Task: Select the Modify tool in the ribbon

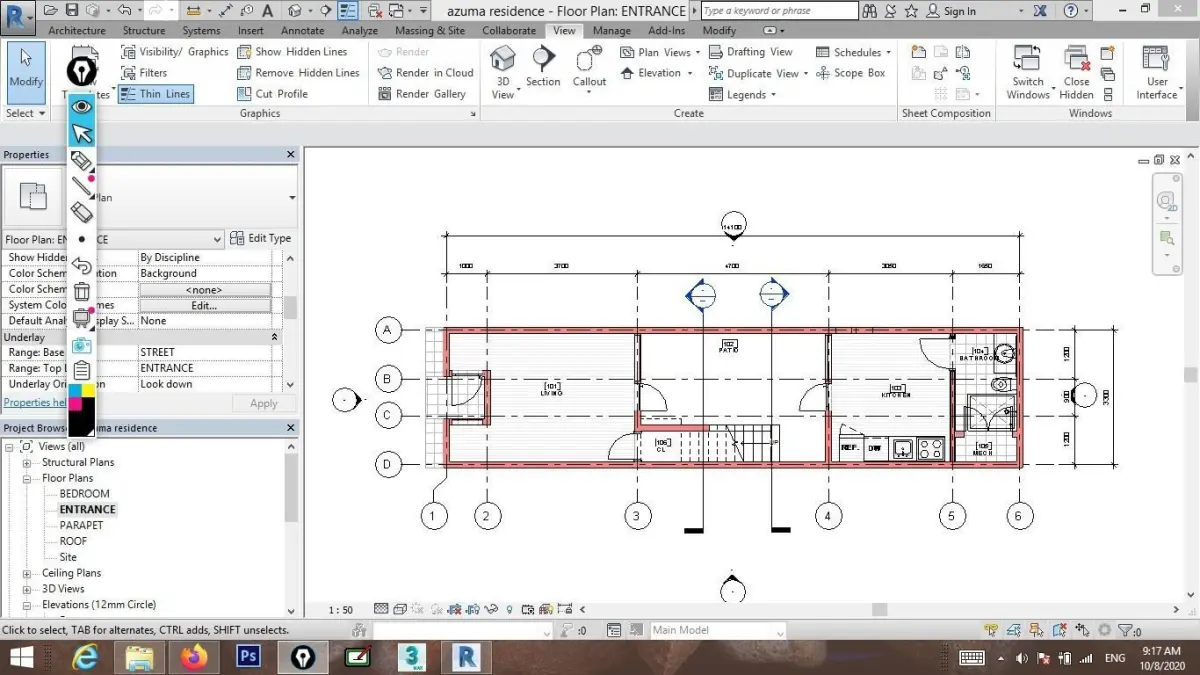Action: [25, 72]
